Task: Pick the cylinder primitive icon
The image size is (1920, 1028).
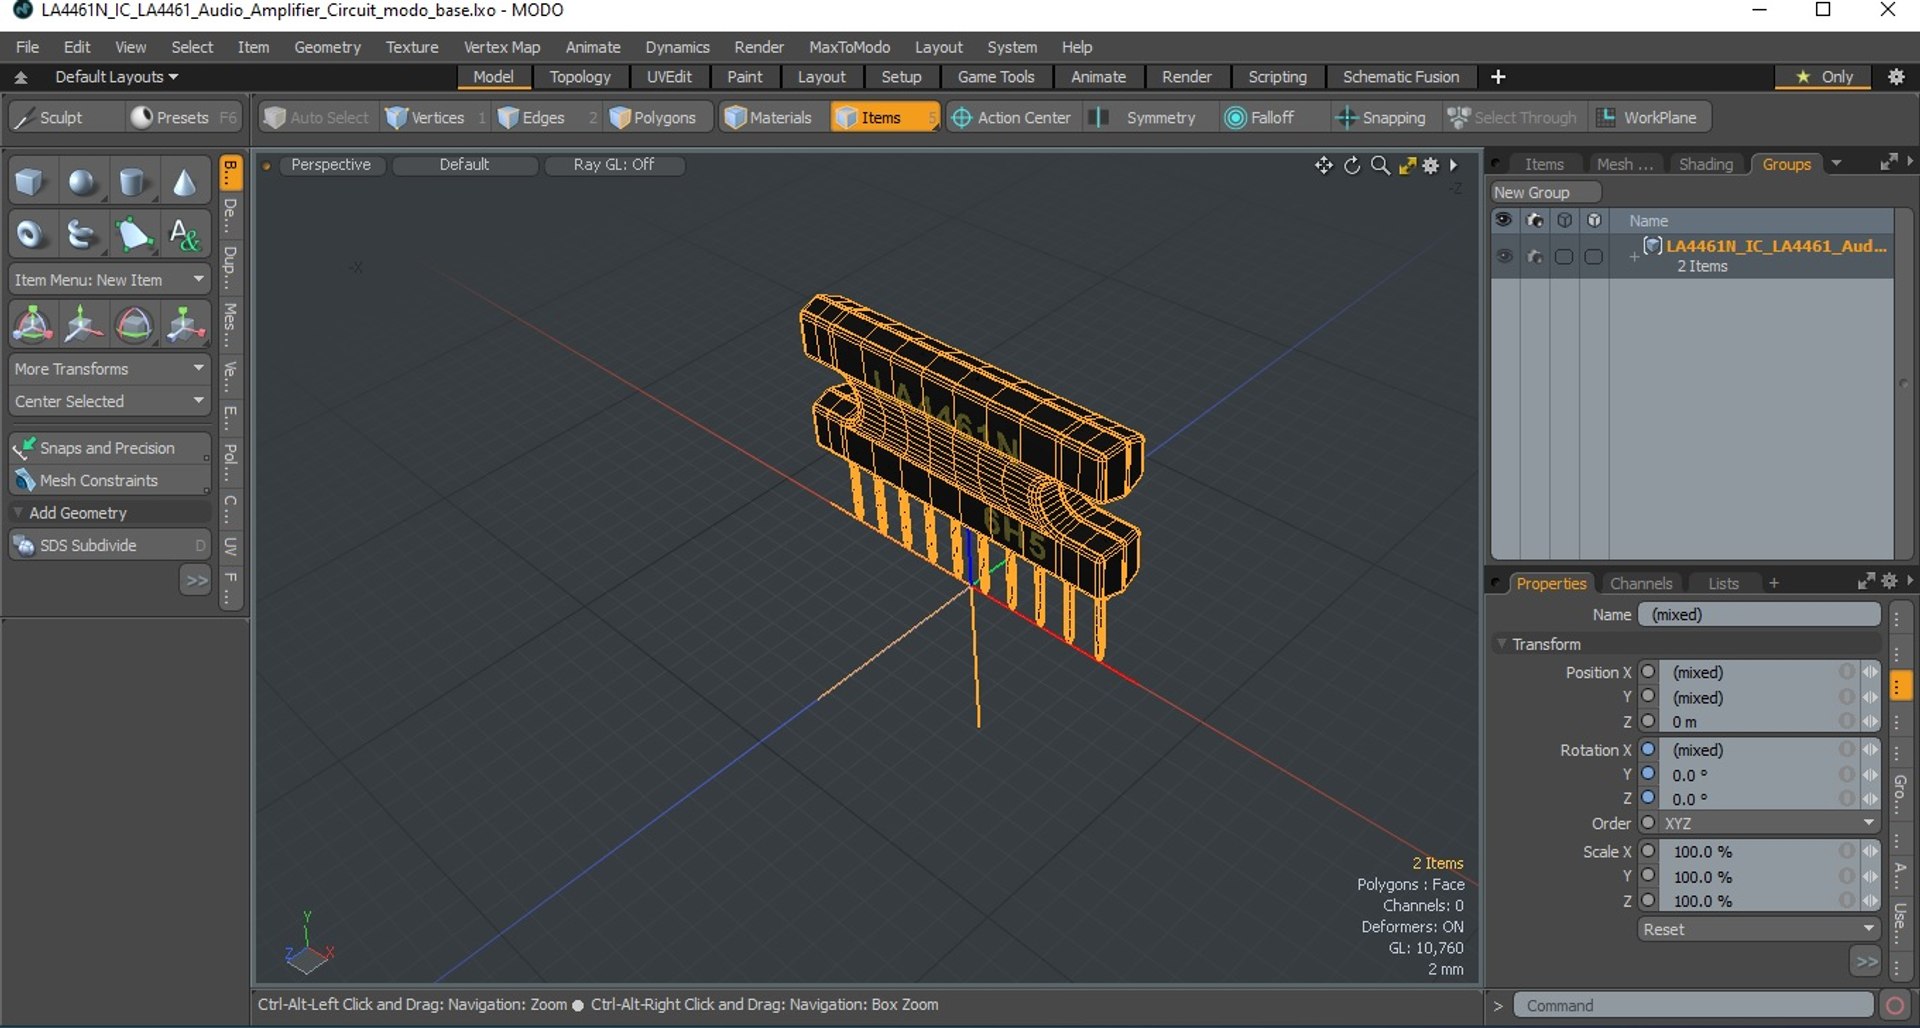Action: (x=133, y=182)
